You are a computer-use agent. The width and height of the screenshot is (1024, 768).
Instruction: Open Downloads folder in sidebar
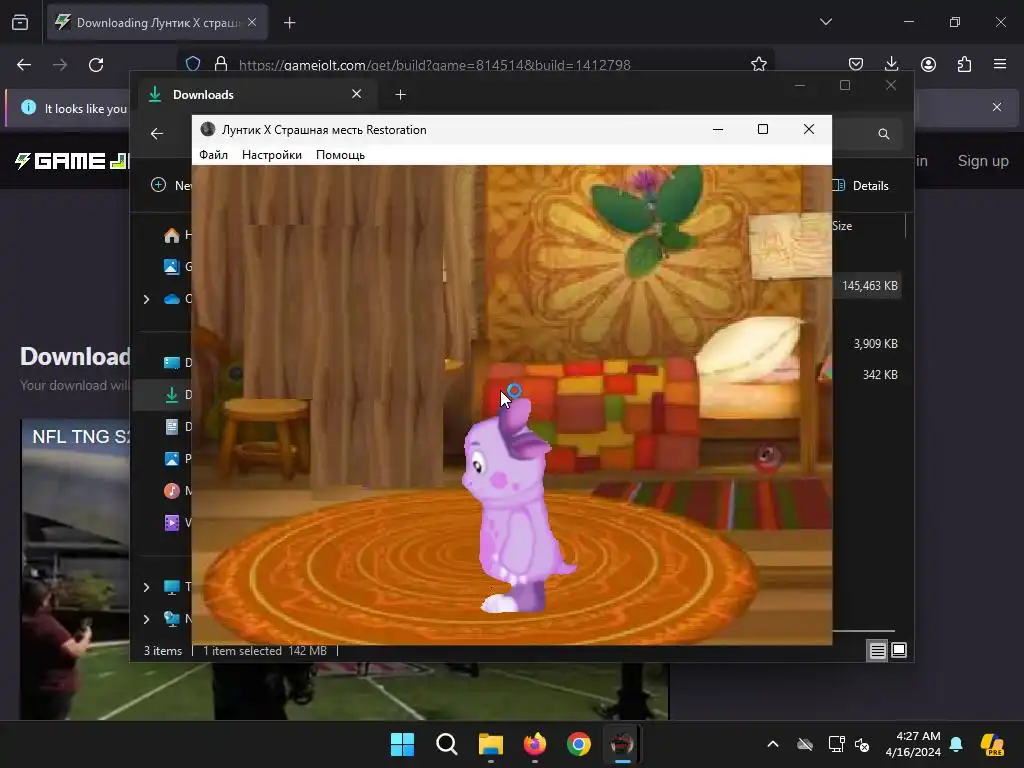pyautogui.click(x=172, y=394)
